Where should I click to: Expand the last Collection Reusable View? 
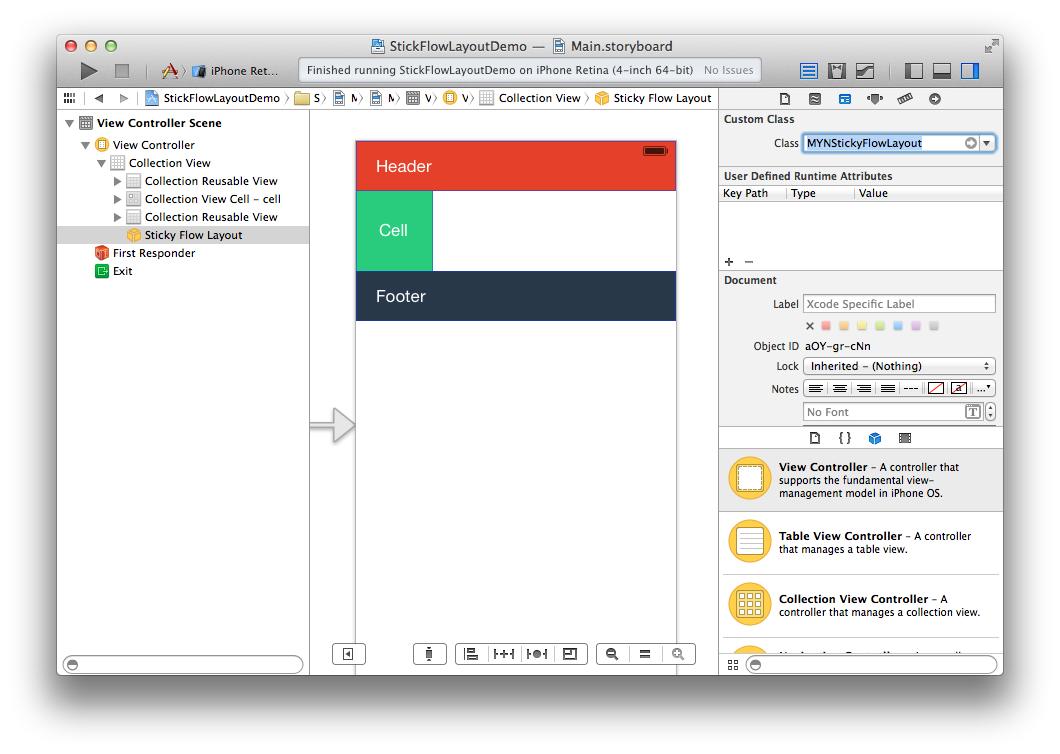point(118,217)
